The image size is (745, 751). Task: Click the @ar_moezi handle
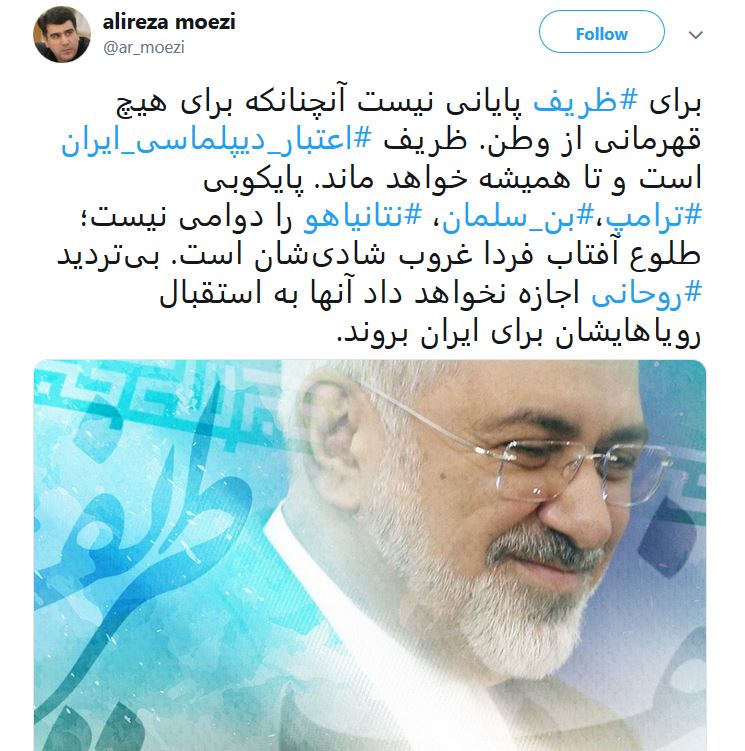click(144, 47)
